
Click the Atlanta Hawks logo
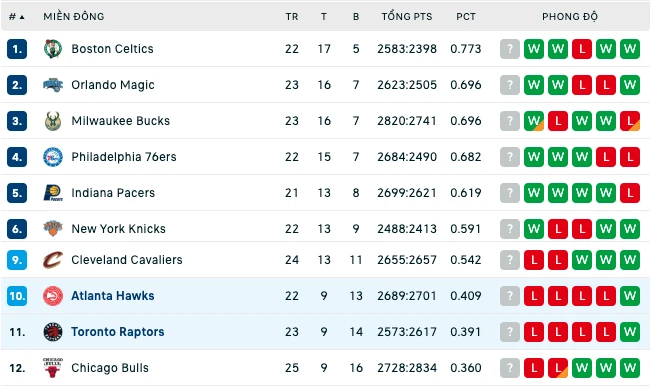53,296
